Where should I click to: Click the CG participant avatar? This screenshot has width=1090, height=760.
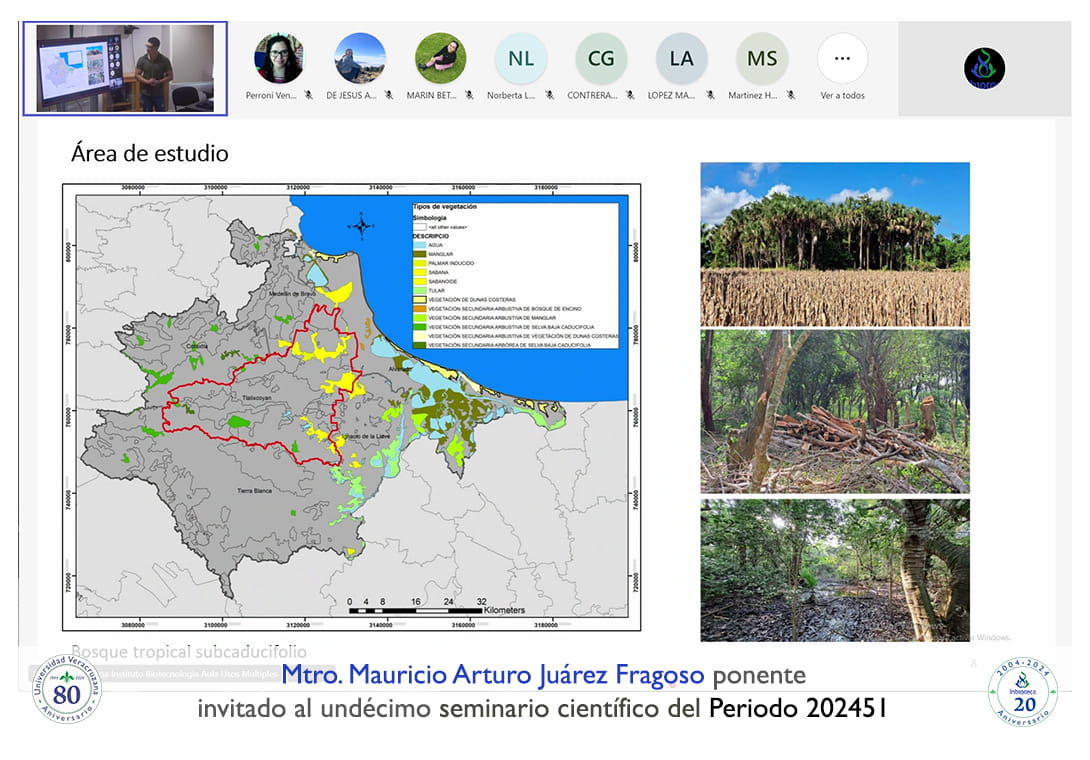601,58
